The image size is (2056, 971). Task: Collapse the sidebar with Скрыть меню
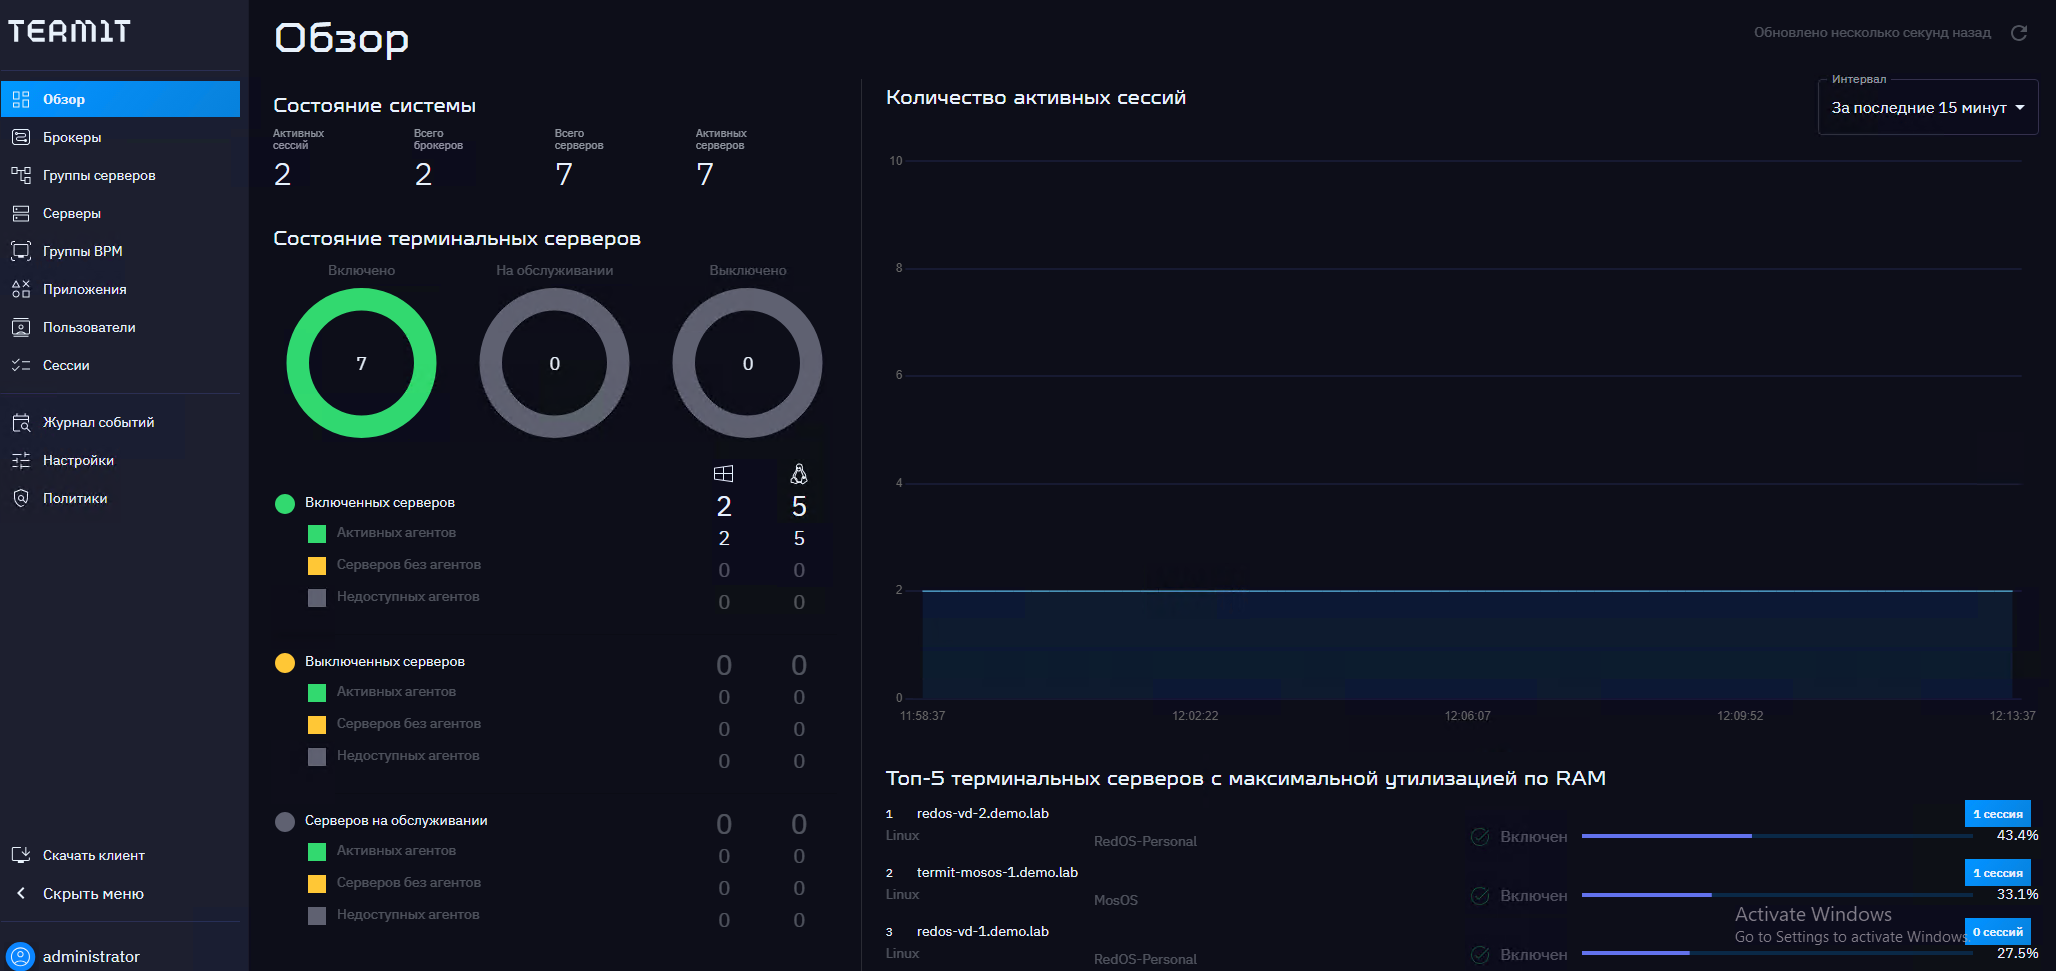pyautogui.click(x=93, y=894)
